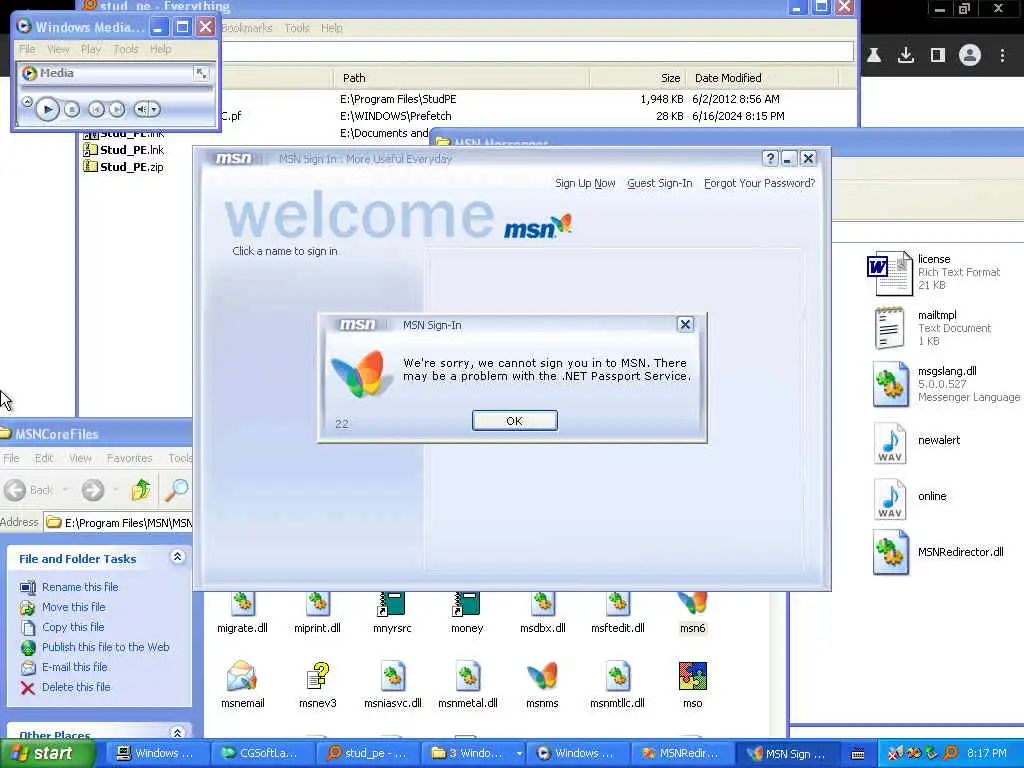The height and width of the screenshot is (768, 1024).
Task: Click the Media Player seek bar
Action: point(116,88)
